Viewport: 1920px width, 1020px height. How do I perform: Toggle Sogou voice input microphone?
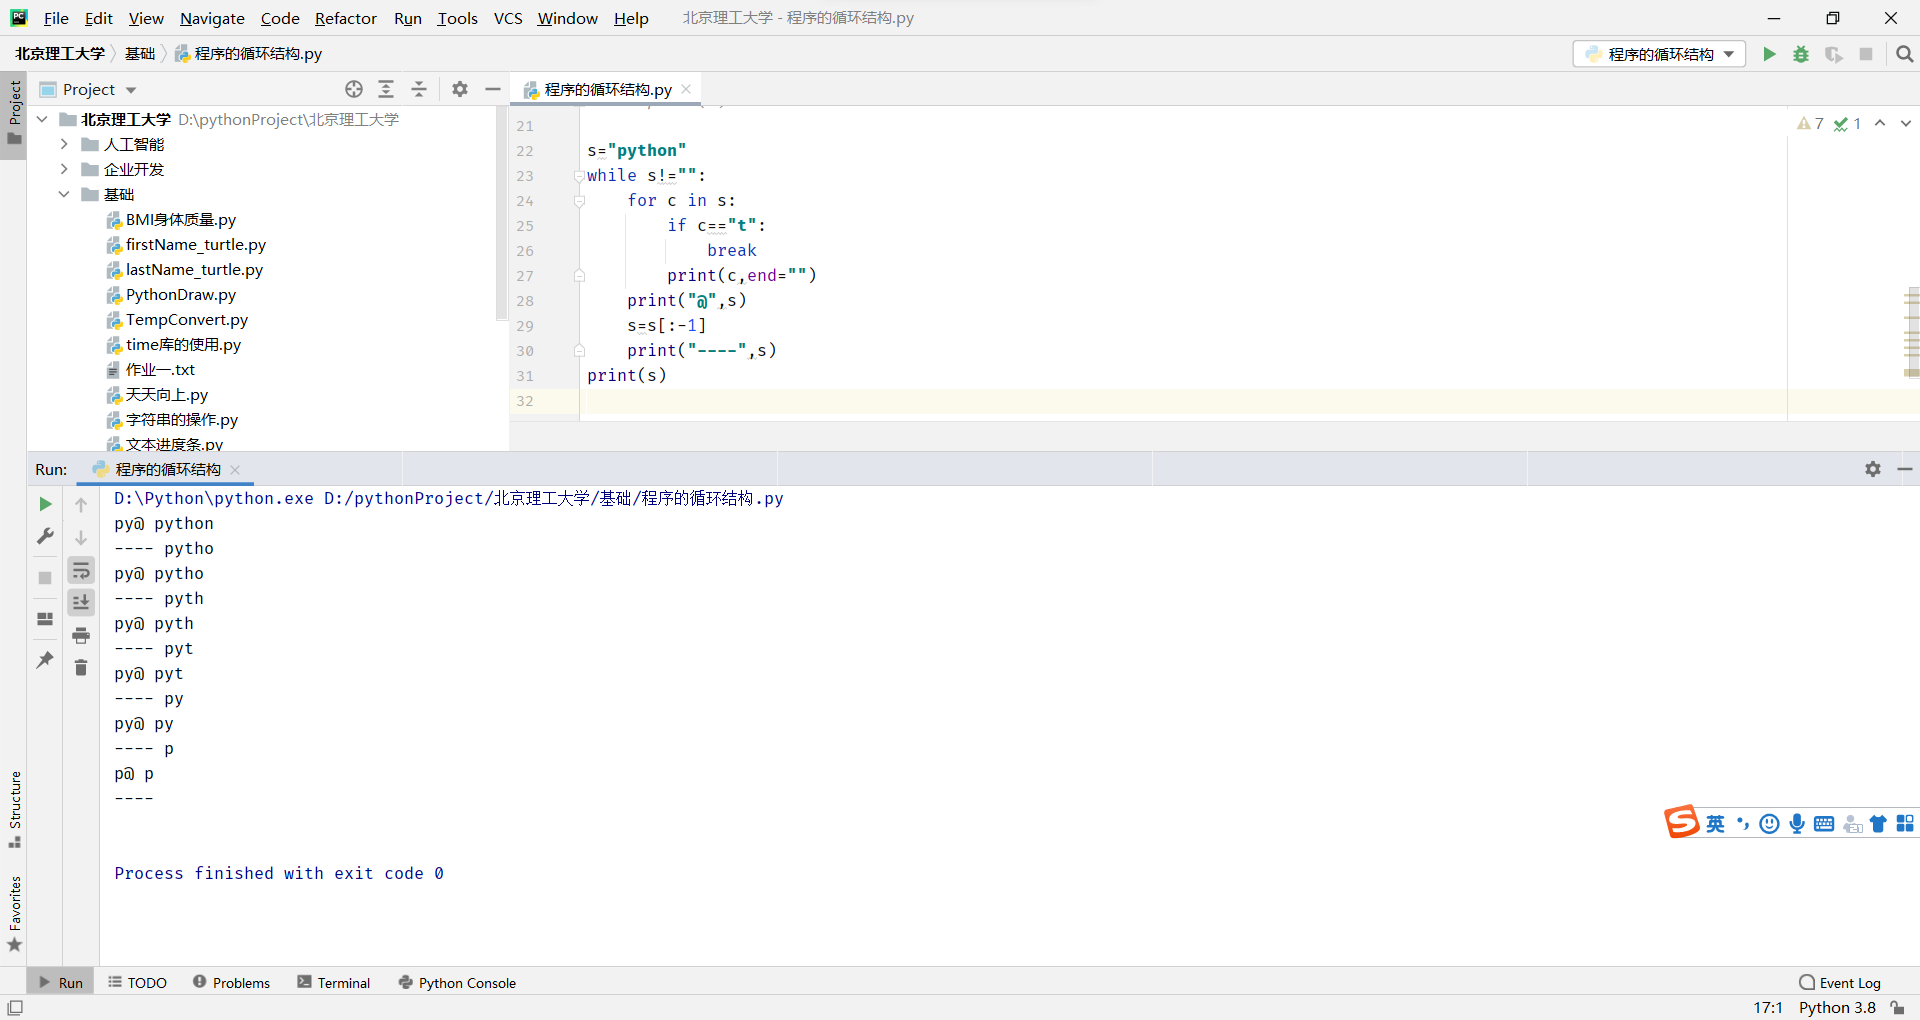coord(1797,823)
